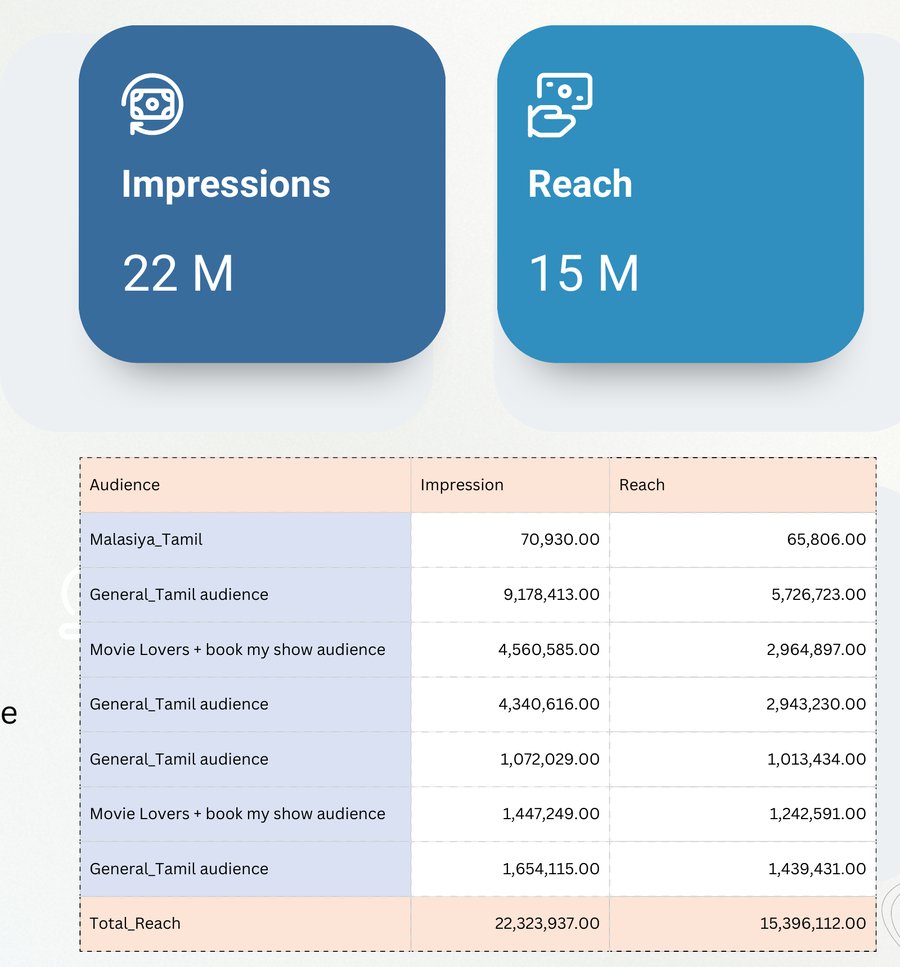Select the Impressions card title
Screen dimensions: 900x967
point(226,184)
